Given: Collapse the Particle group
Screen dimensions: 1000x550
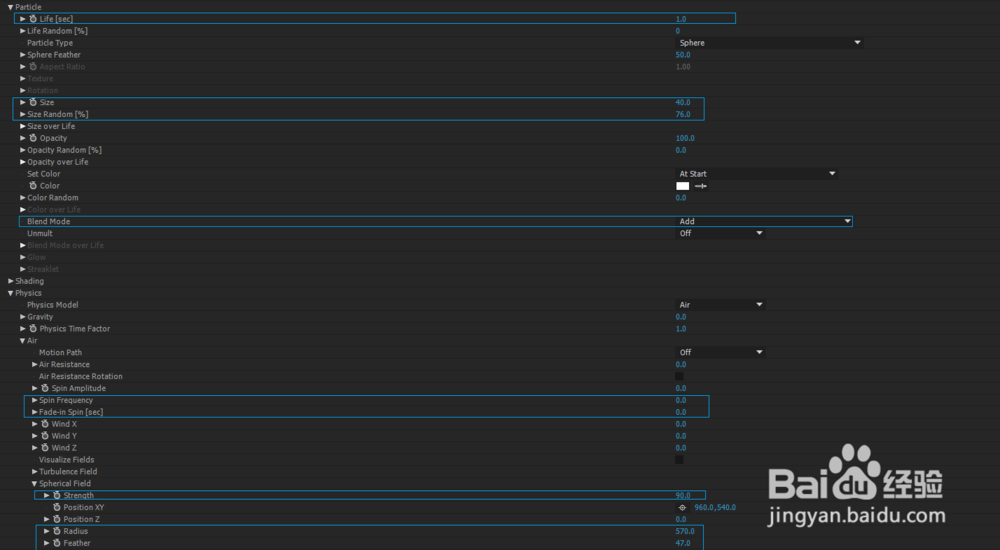Looking at the screenshot, I should [10, 8].
